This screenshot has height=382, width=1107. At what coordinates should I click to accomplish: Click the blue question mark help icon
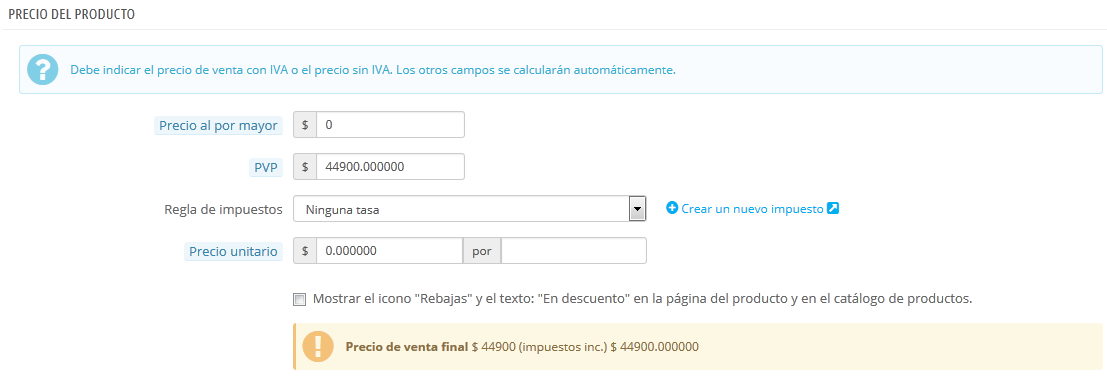pos(43,70)
